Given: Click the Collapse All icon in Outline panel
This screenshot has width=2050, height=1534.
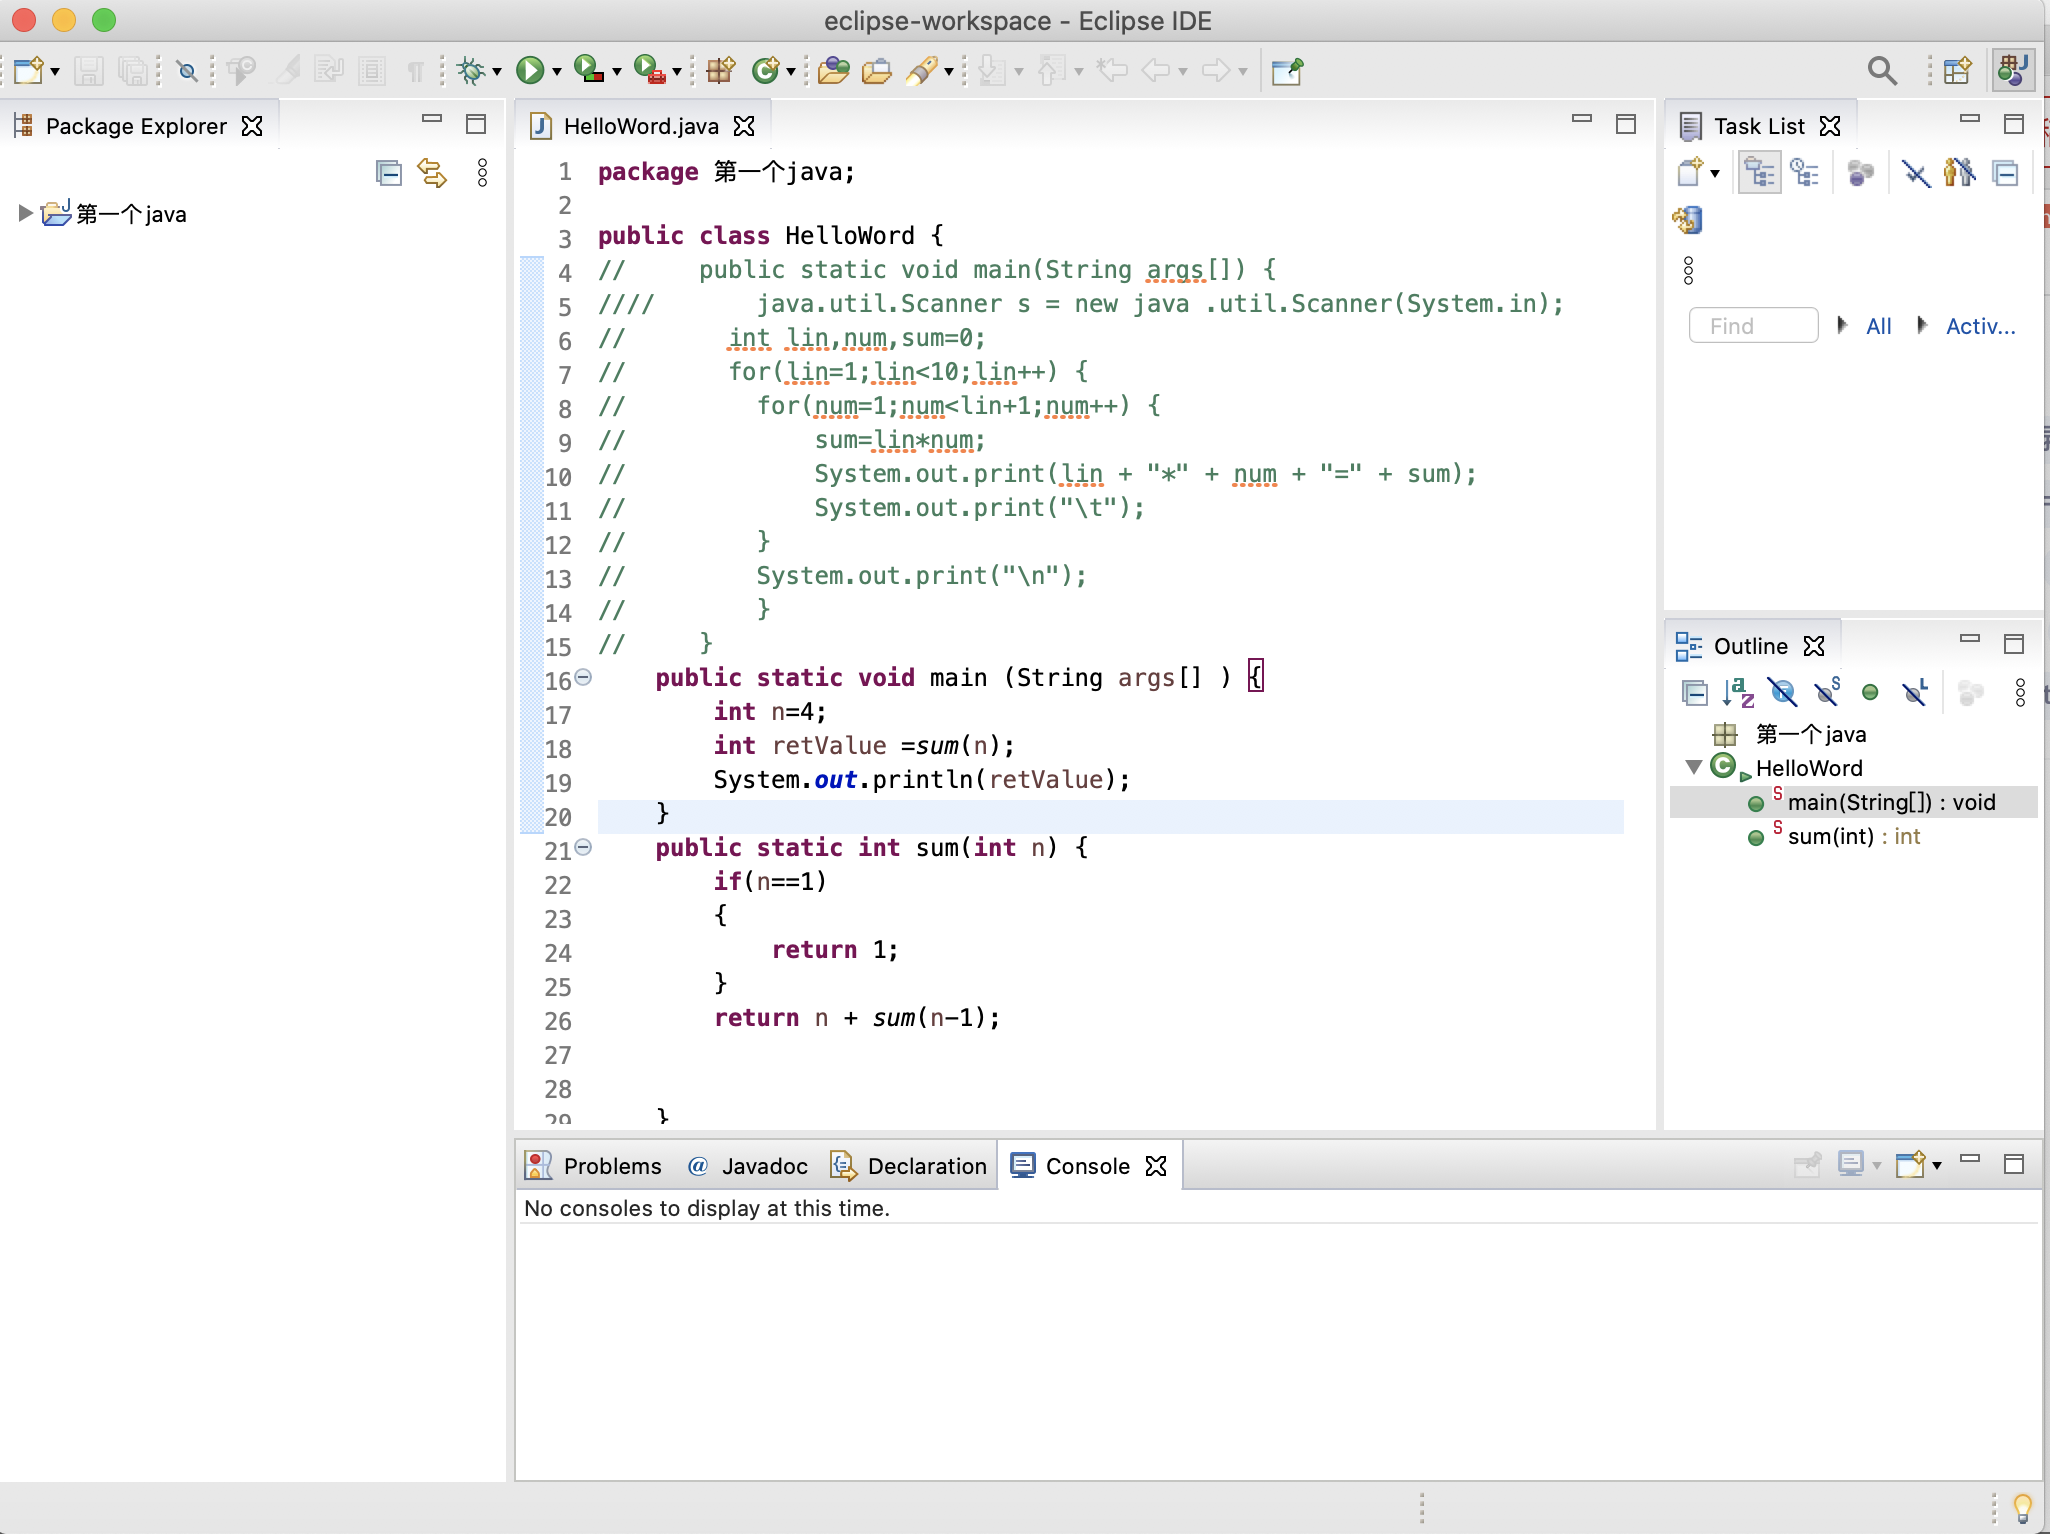Looking at the screenshot, I should pos(1692,693).
